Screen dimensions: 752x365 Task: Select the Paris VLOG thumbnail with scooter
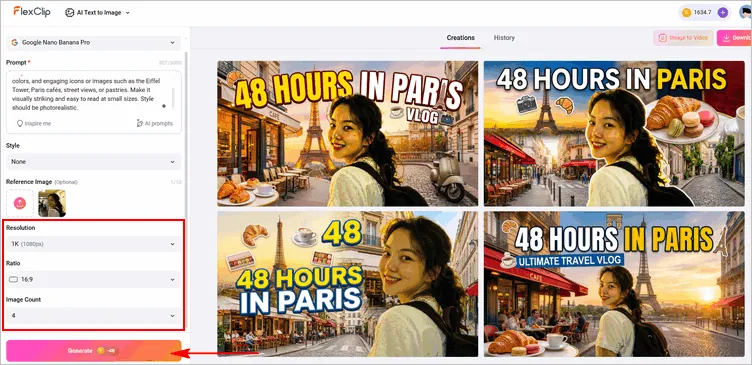(348, 133)
